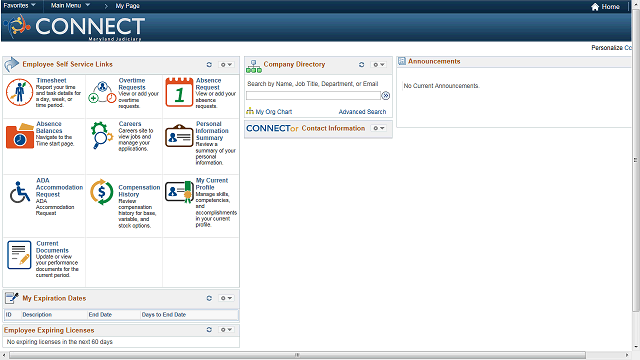Click the Advanced Search link
Image resolution: width=640 pixels, height=360 pixels.
(x=362, y=112)
